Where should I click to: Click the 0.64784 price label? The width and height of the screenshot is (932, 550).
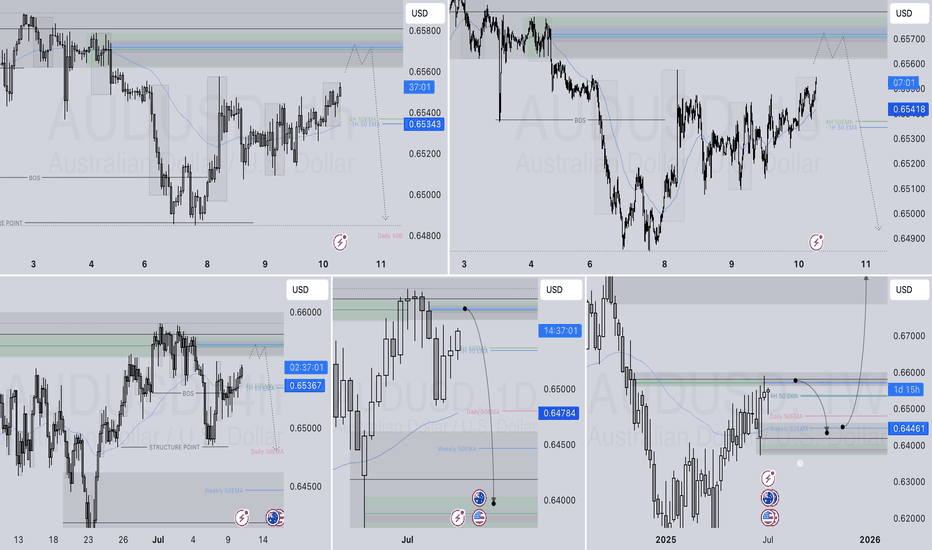(x=559, y=413)
